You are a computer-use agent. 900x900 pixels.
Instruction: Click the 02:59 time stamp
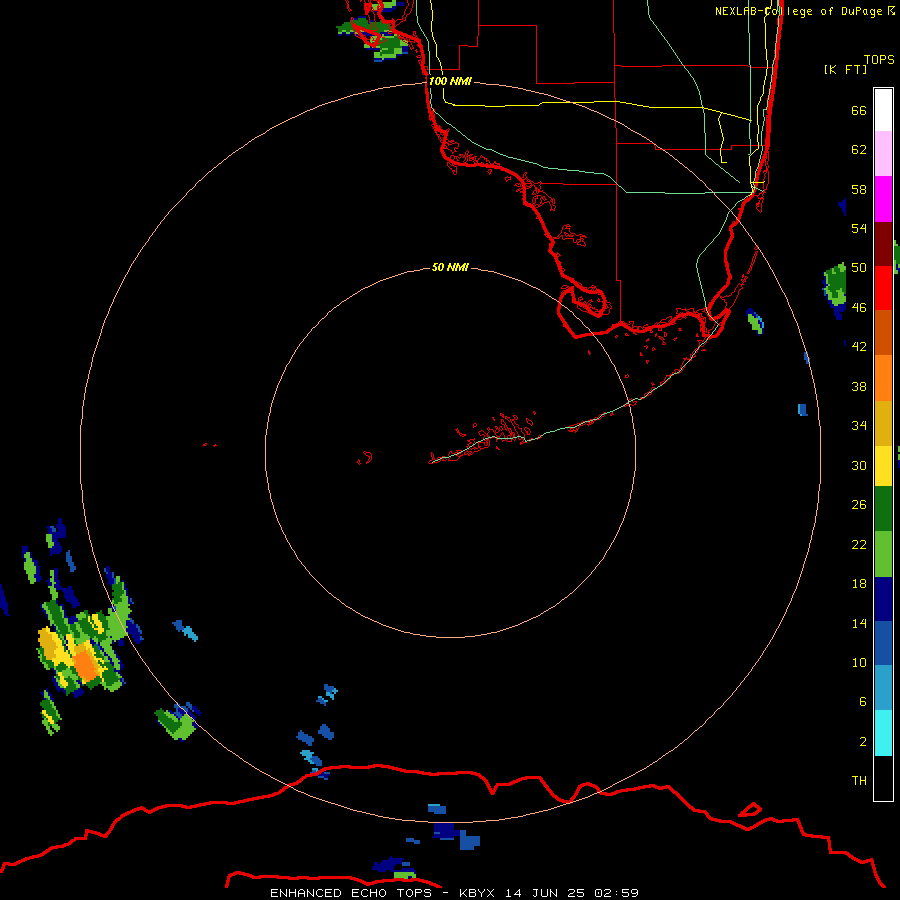coord(617,893)
